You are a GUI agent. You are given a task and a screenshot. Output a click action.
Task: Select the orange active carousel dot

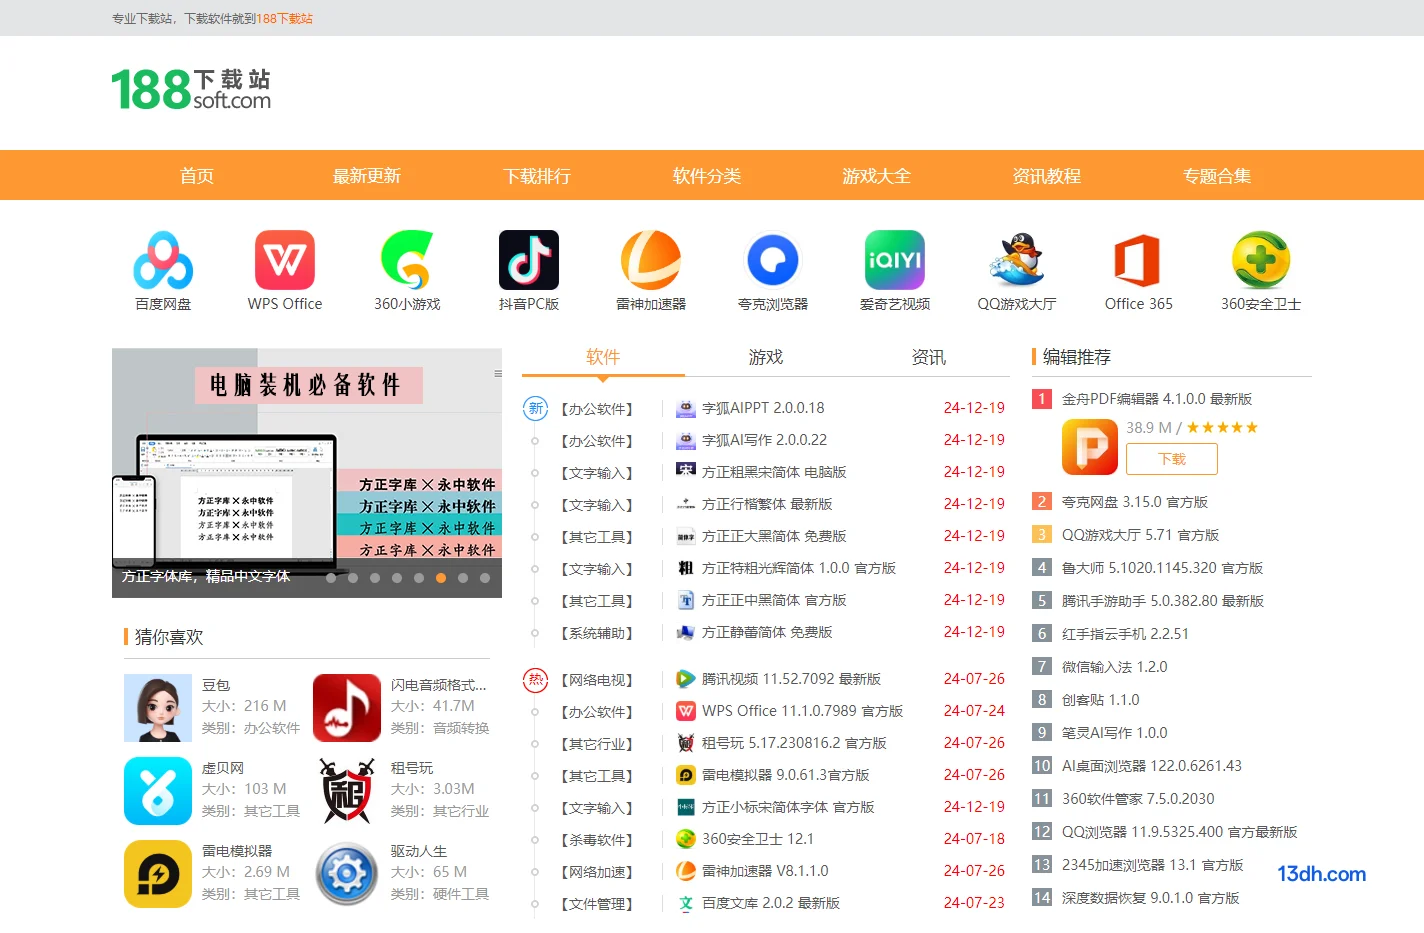(441, 578)
